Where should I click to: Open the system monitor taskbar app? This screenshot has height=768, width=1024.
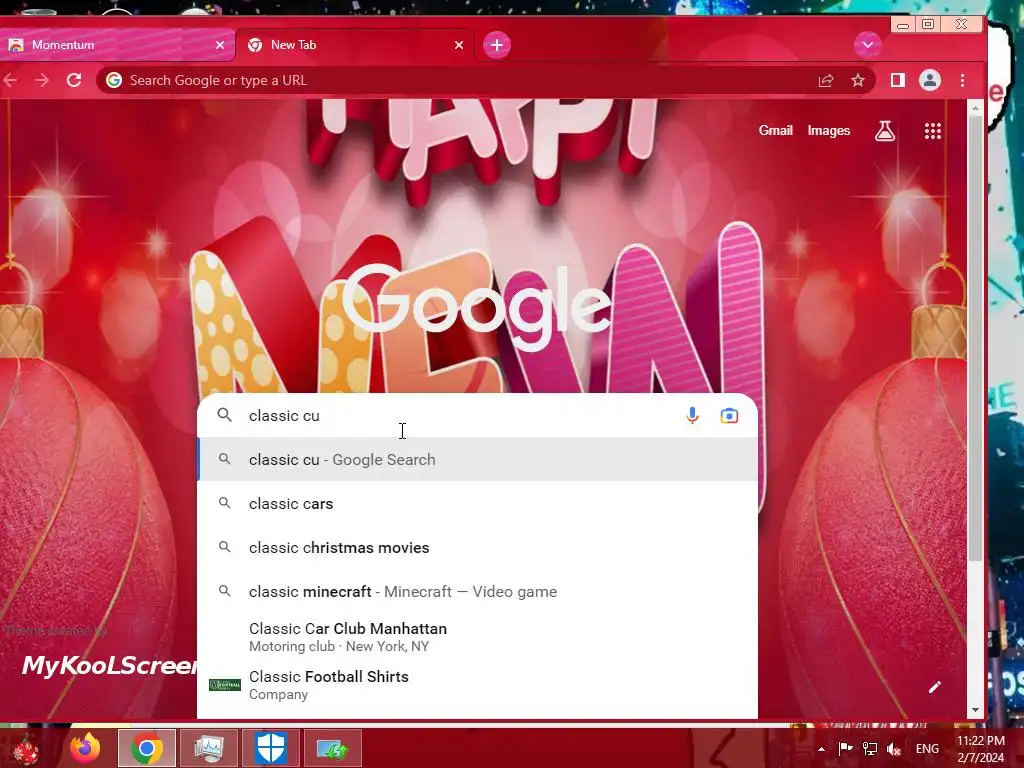pos(208,748)
